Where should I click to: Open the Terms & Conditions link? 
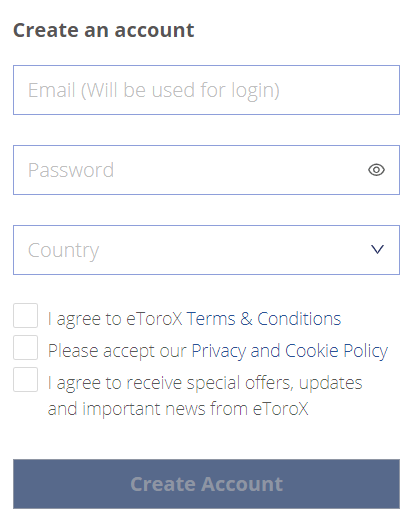tap(264, 318)
